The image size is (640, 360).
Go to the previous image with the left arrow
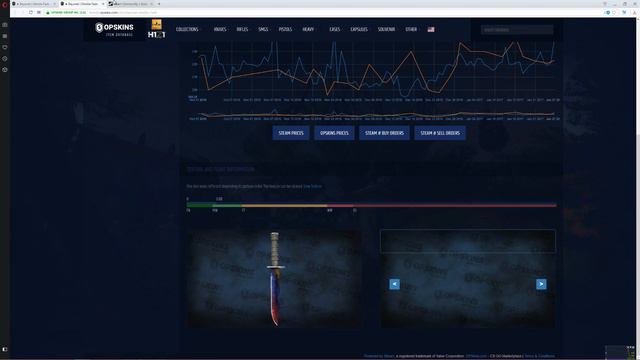(x=394, y=284)
